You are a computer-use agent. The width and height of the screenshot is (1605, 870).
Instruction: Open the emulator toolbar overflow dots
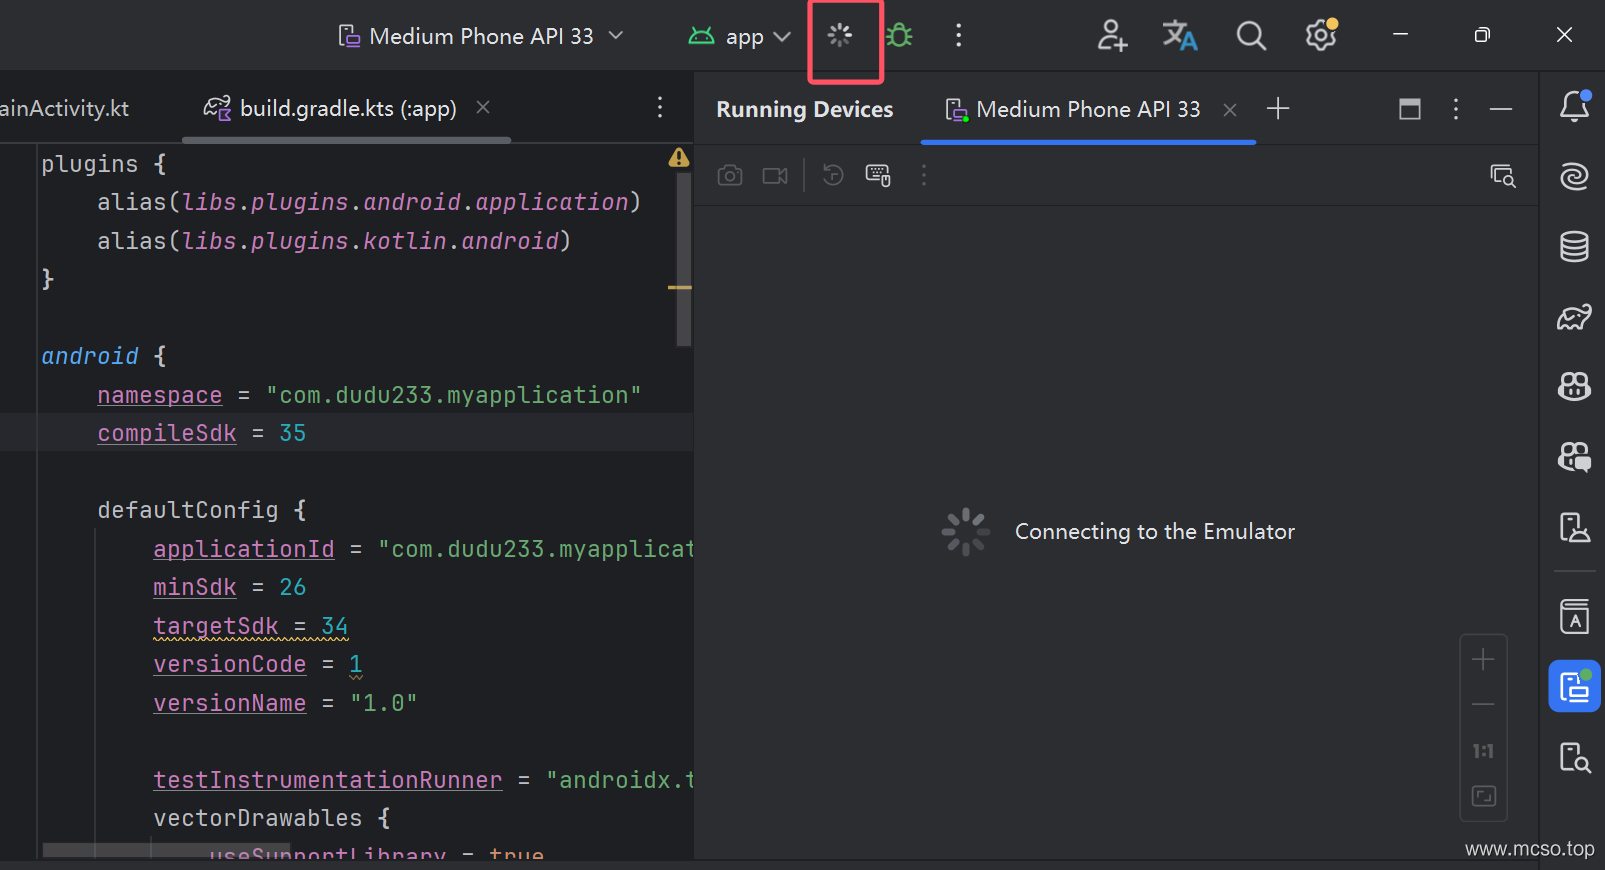click(924, 176)
